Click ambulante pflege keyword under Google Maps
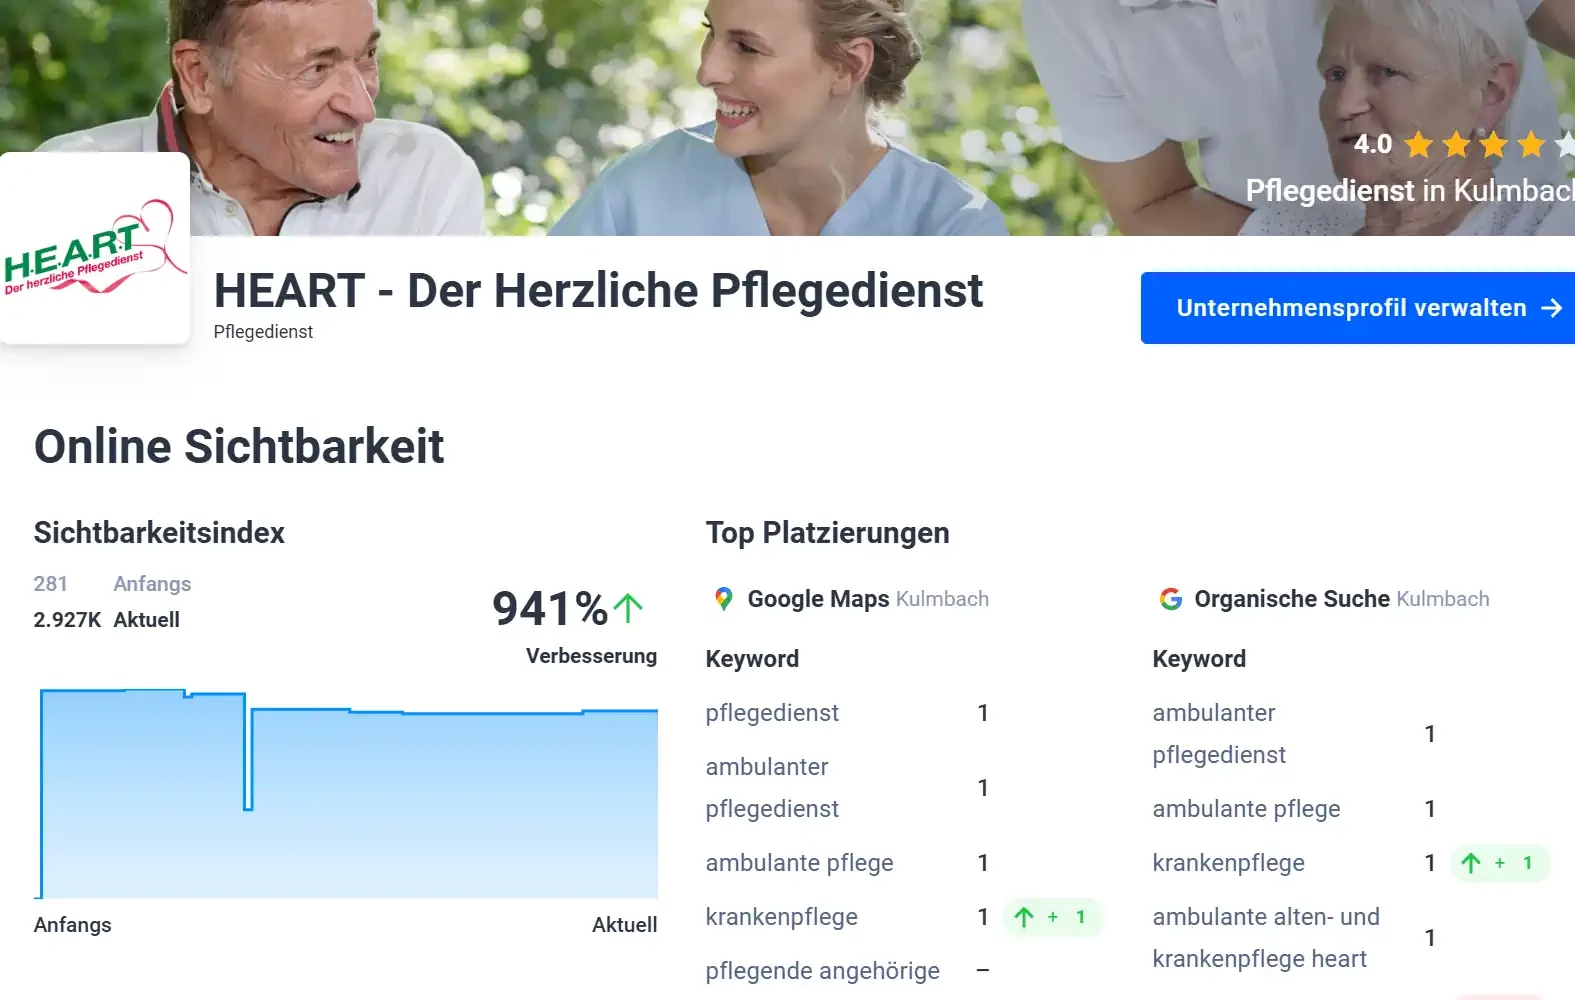This screenshot has width=1575, height=1000. point(799,863)
